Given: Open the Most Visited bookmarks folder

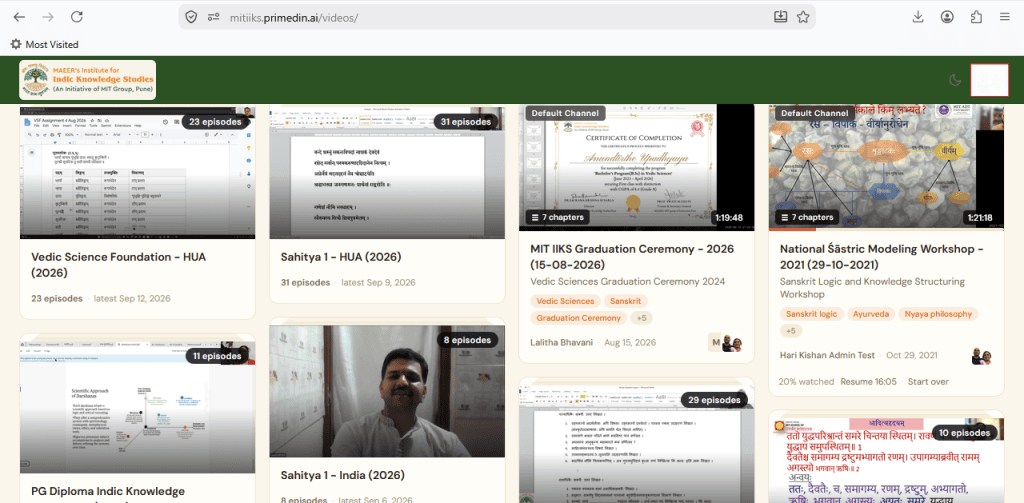Looking at the screenshot, I should (44, 44).
